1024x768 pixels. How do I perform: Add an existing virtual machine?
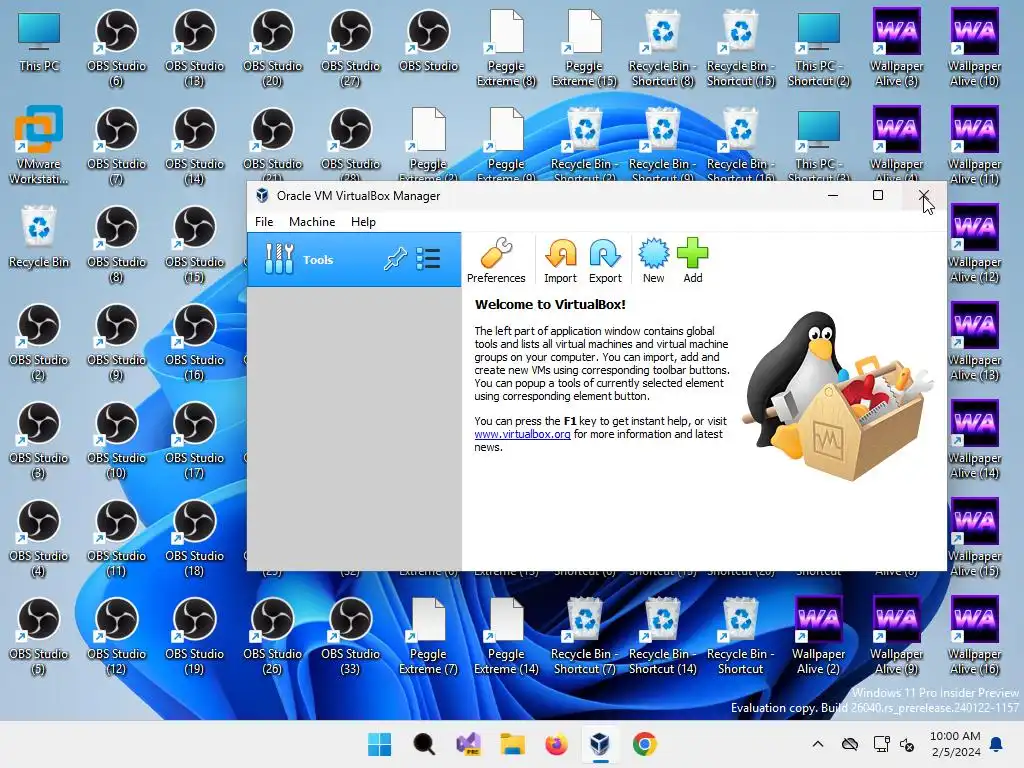coord(693,261)
